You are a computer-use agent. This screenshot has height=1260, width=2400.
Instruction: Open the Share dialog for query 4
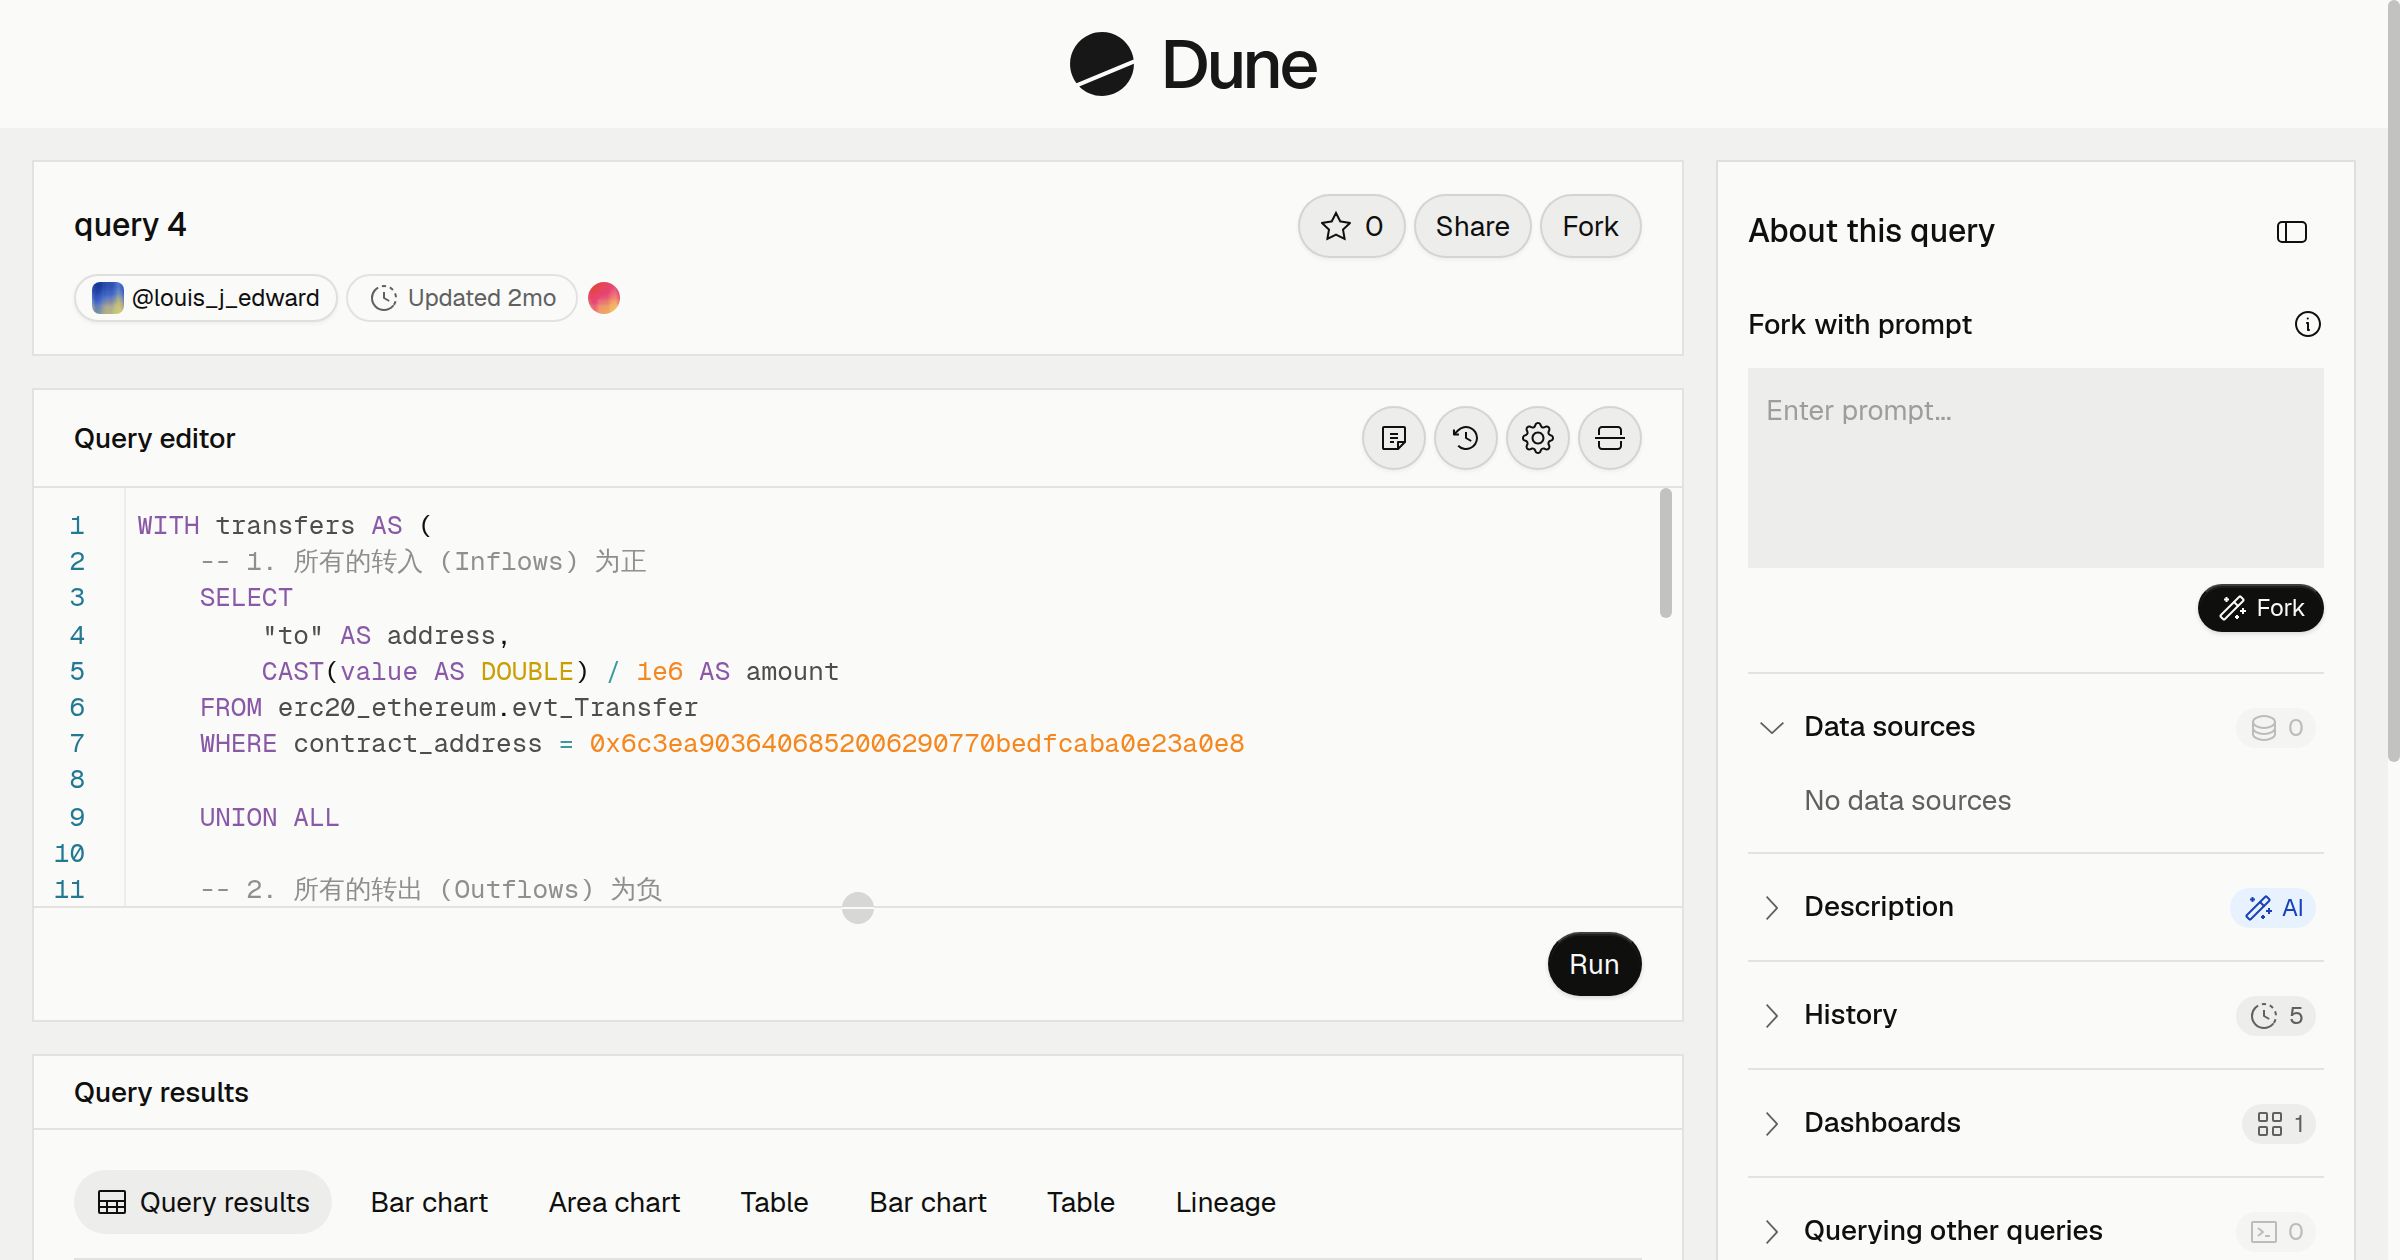pyautogui.click(x=1472, y=226)
